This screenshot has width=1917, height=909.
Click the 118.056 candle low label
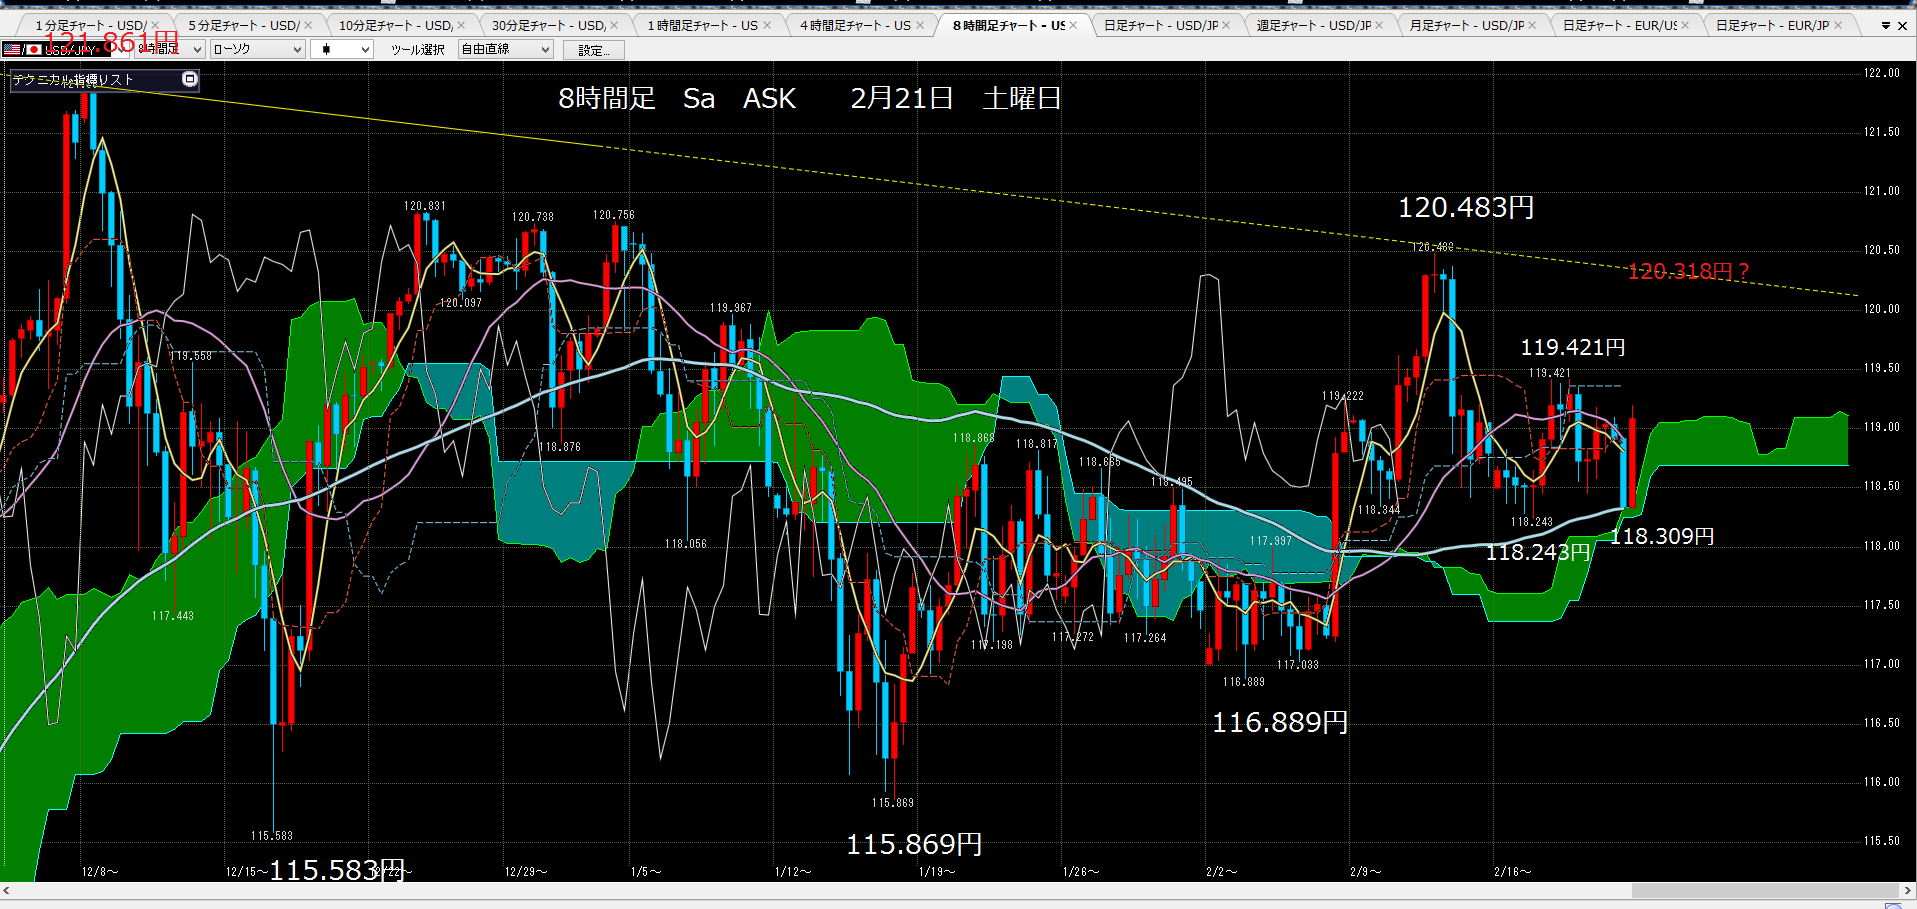(x=686, y=544)
